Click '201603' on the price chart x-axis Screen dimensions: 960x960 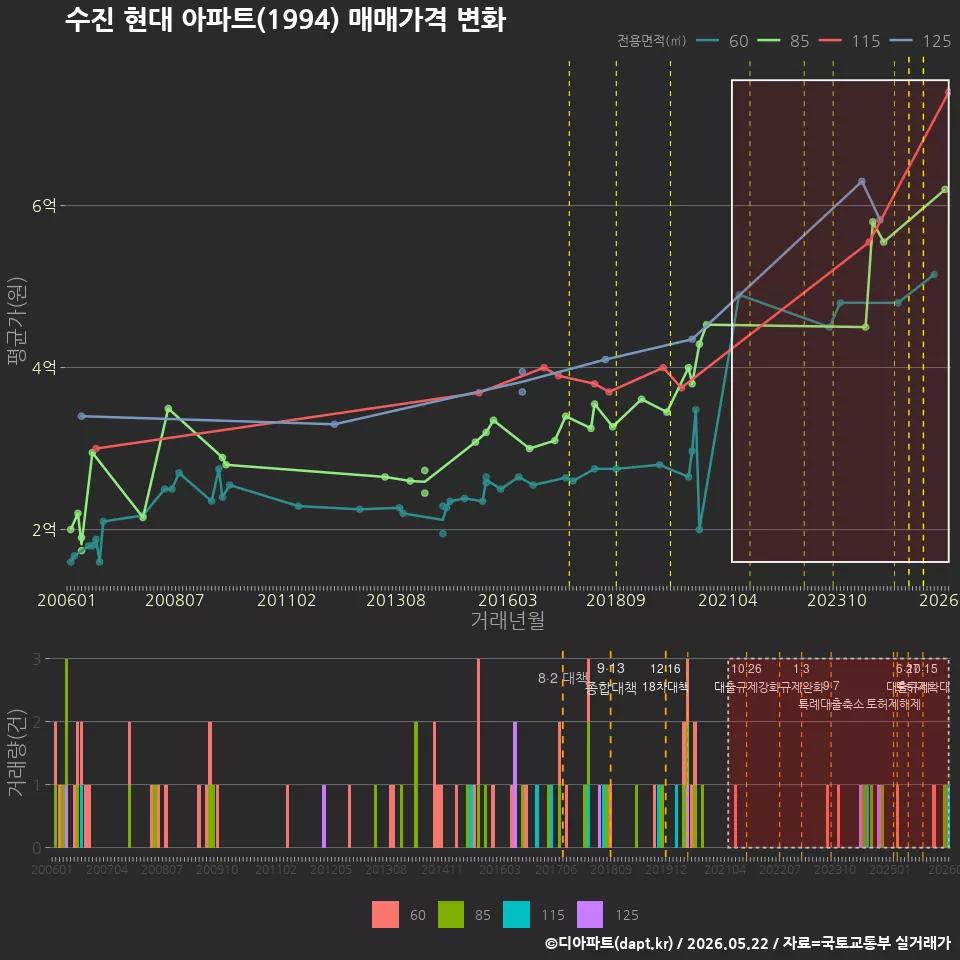click(508, 600)
